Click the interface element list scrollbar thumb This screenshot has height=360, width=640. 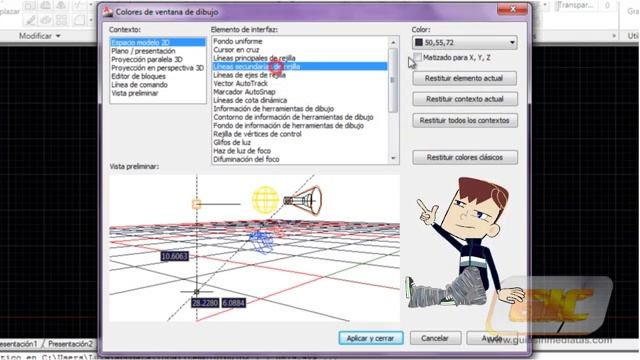393,80
